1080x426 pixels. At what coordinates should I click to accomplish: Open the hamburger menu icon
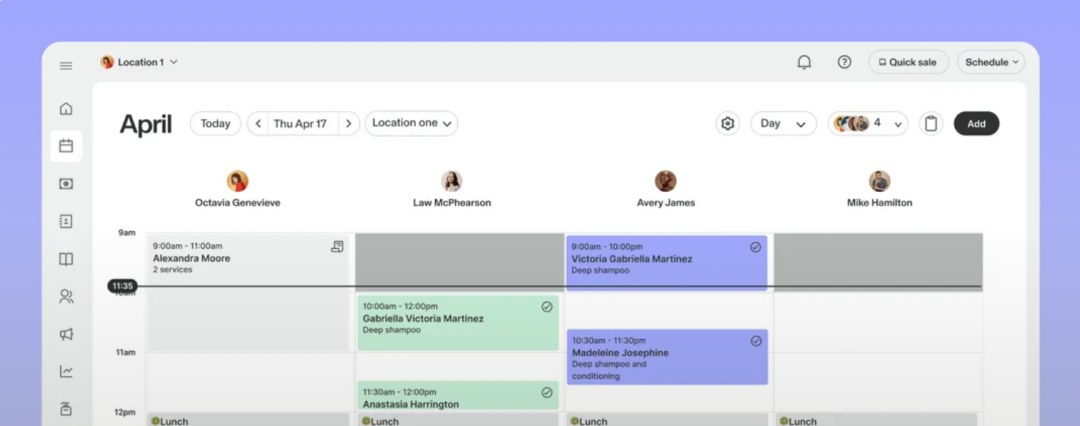(x=66, y=66)
